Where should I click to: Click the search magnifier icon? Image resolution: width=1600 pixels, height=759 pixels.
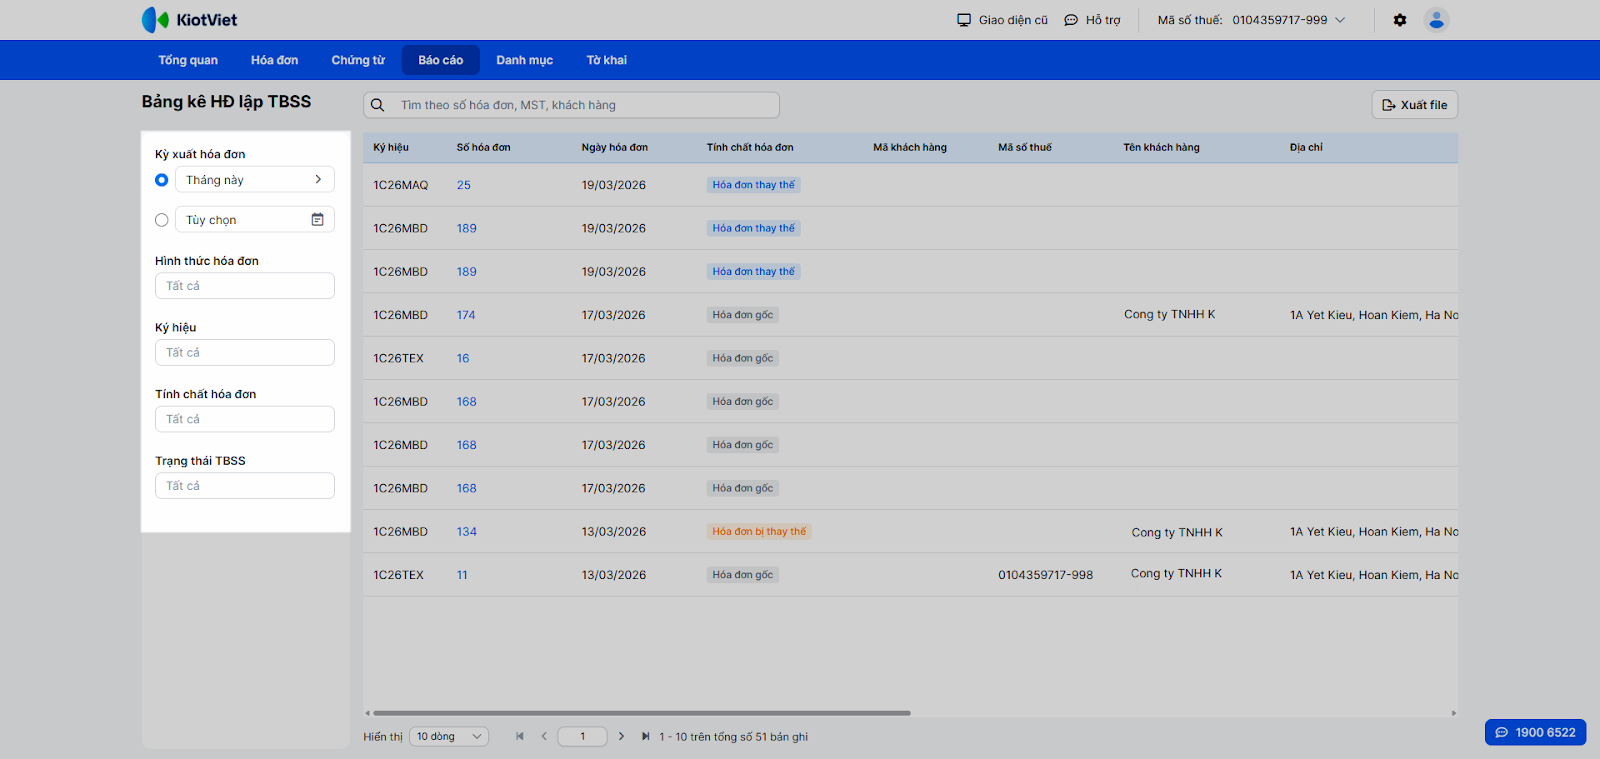378,105
